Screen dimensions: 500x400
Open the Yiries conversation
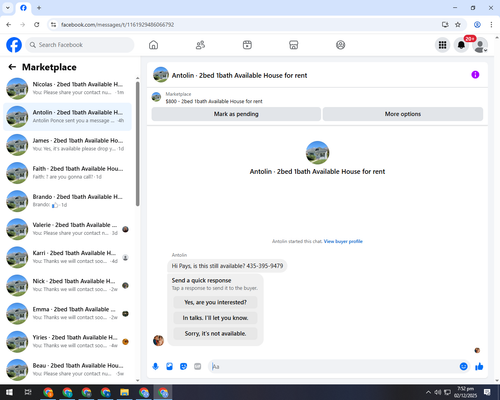(67, 341)
